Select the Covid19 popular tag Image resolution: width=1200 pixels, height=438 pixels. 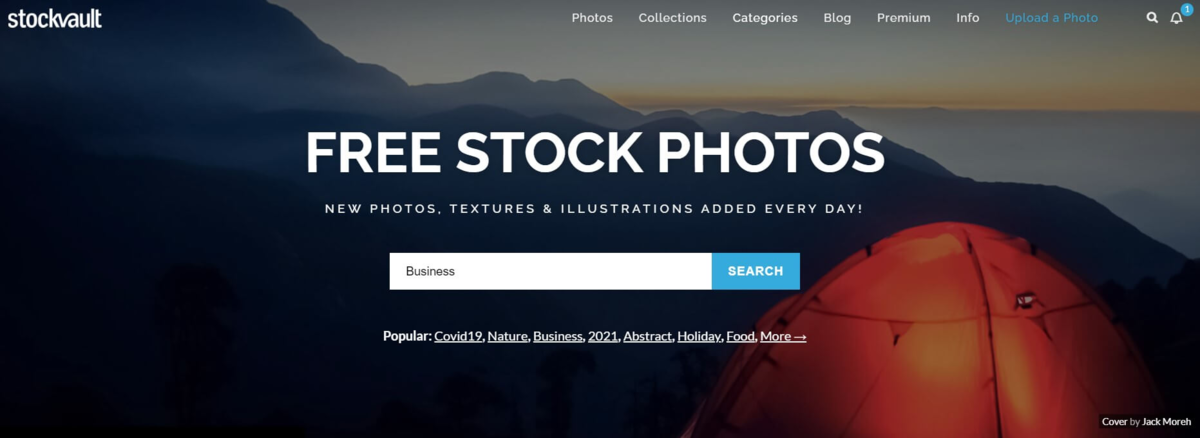click(459, 337)
